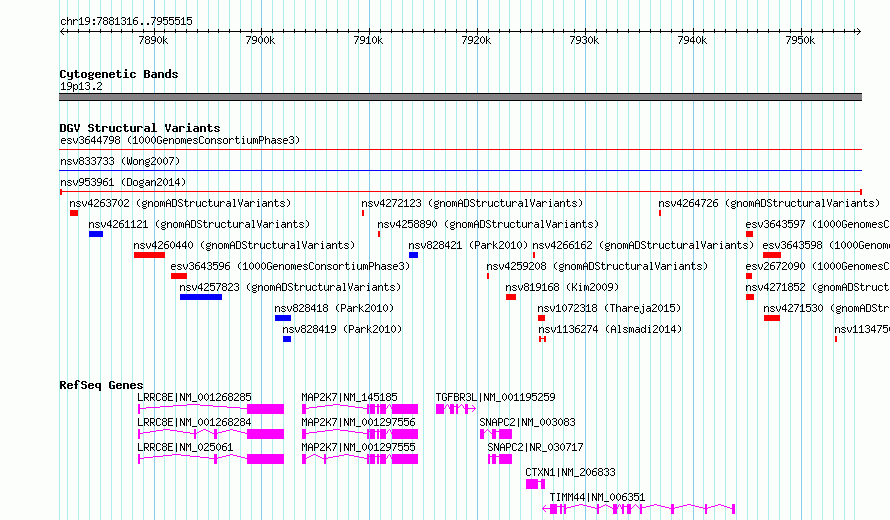Click the 7940k ruler position

pyautogui.click(x=692, y=40)
